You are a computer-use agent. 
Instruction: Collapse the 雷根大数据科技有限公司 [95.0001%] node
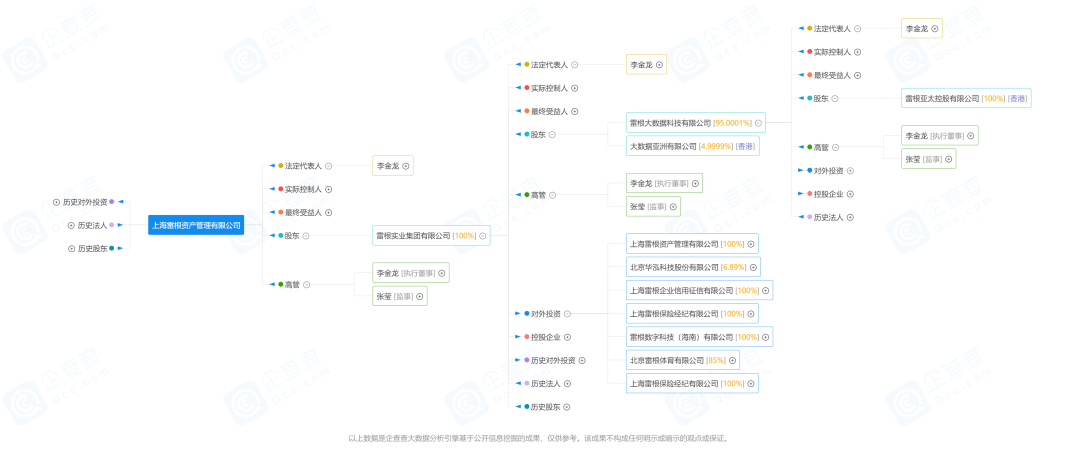758,123
